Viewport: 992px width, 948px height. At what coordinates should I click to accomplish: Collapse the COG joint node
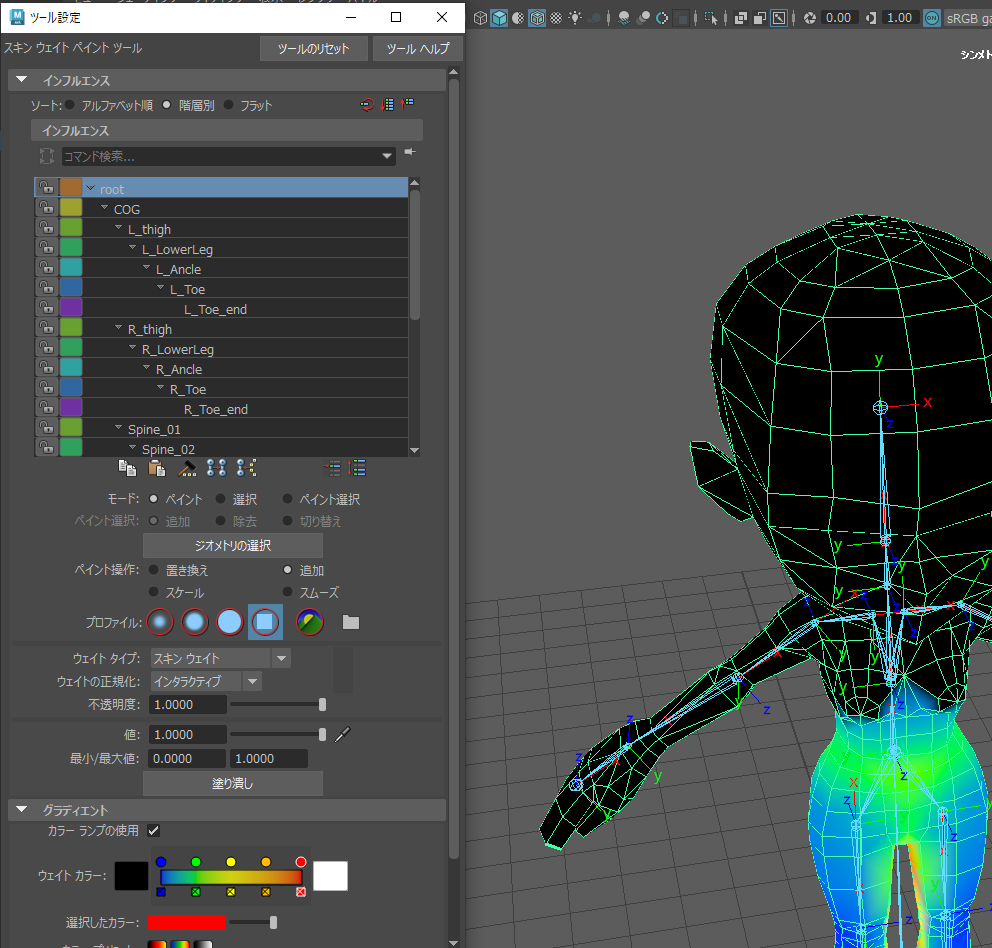pyautogui.click(x=104, y=207)
